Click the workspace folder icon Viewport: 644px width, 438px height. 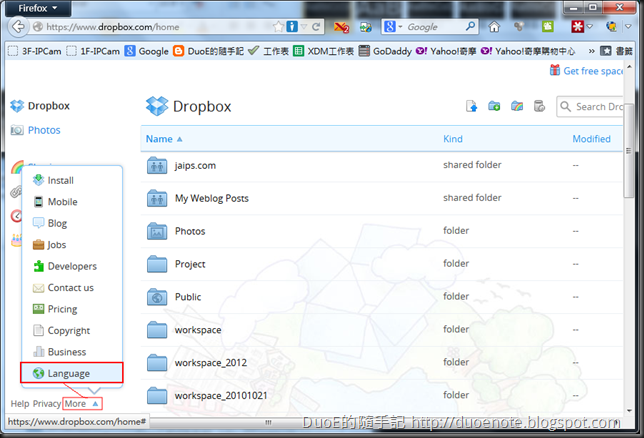click(157, 330)
